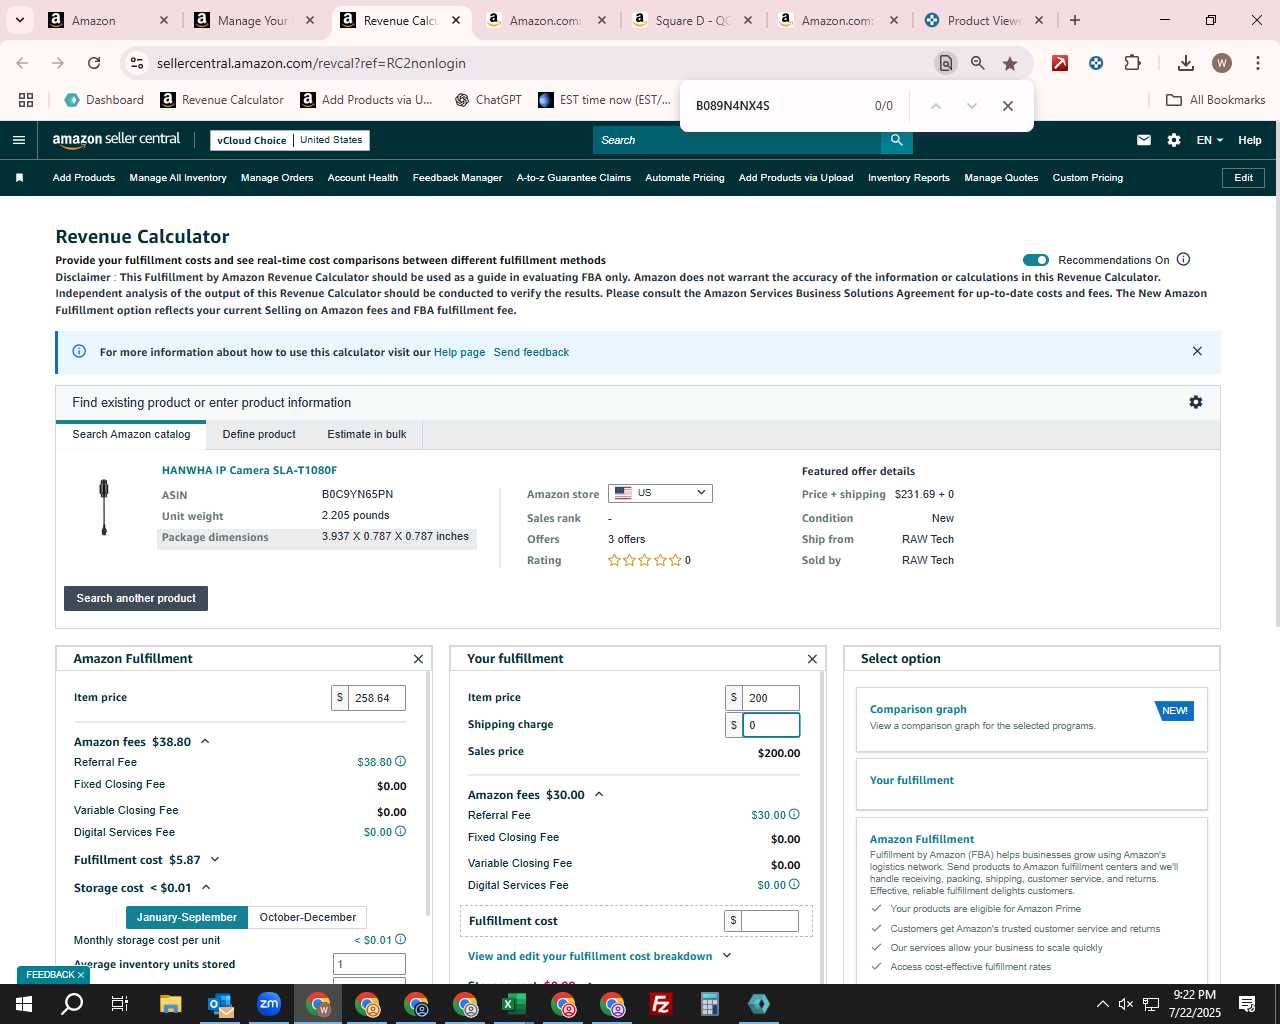Image resolution: width=1280 pixels, height=1024 pixels.
Task: Open EN language dropdown
Action: (x=1209, y=140)
